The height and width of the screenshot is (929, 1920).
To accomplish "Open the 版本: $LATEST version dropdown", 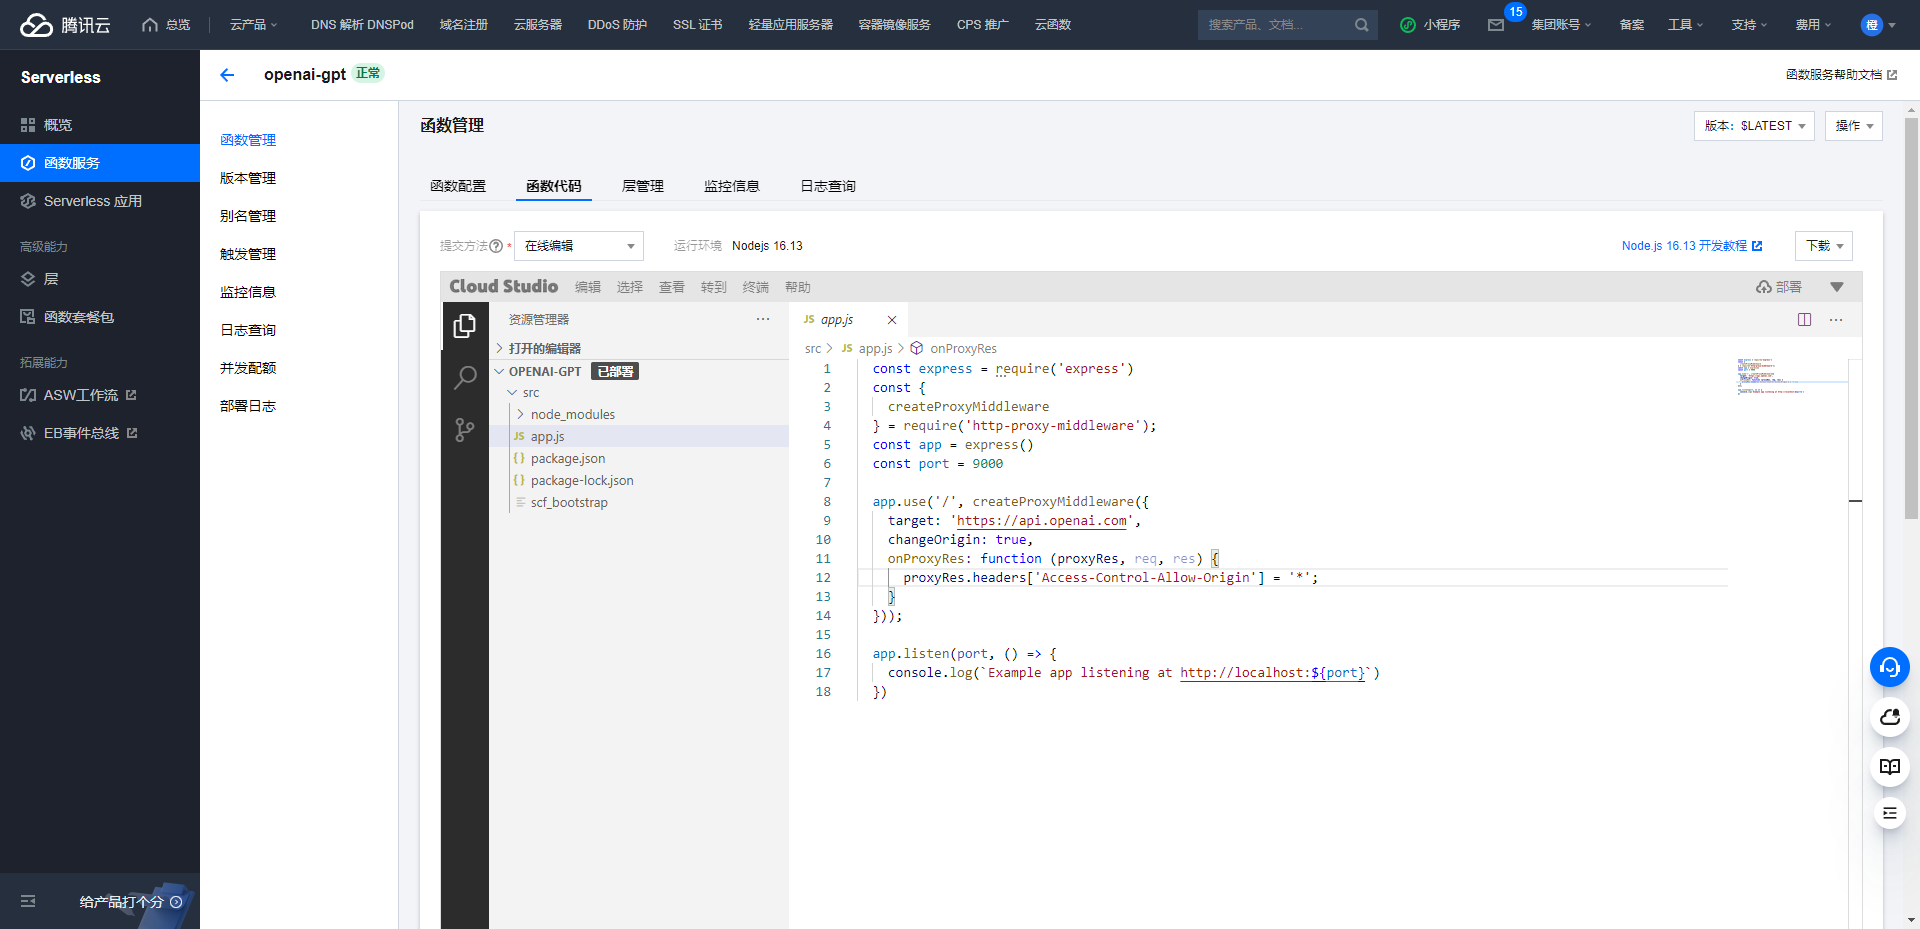I will tap(1753, 126).
